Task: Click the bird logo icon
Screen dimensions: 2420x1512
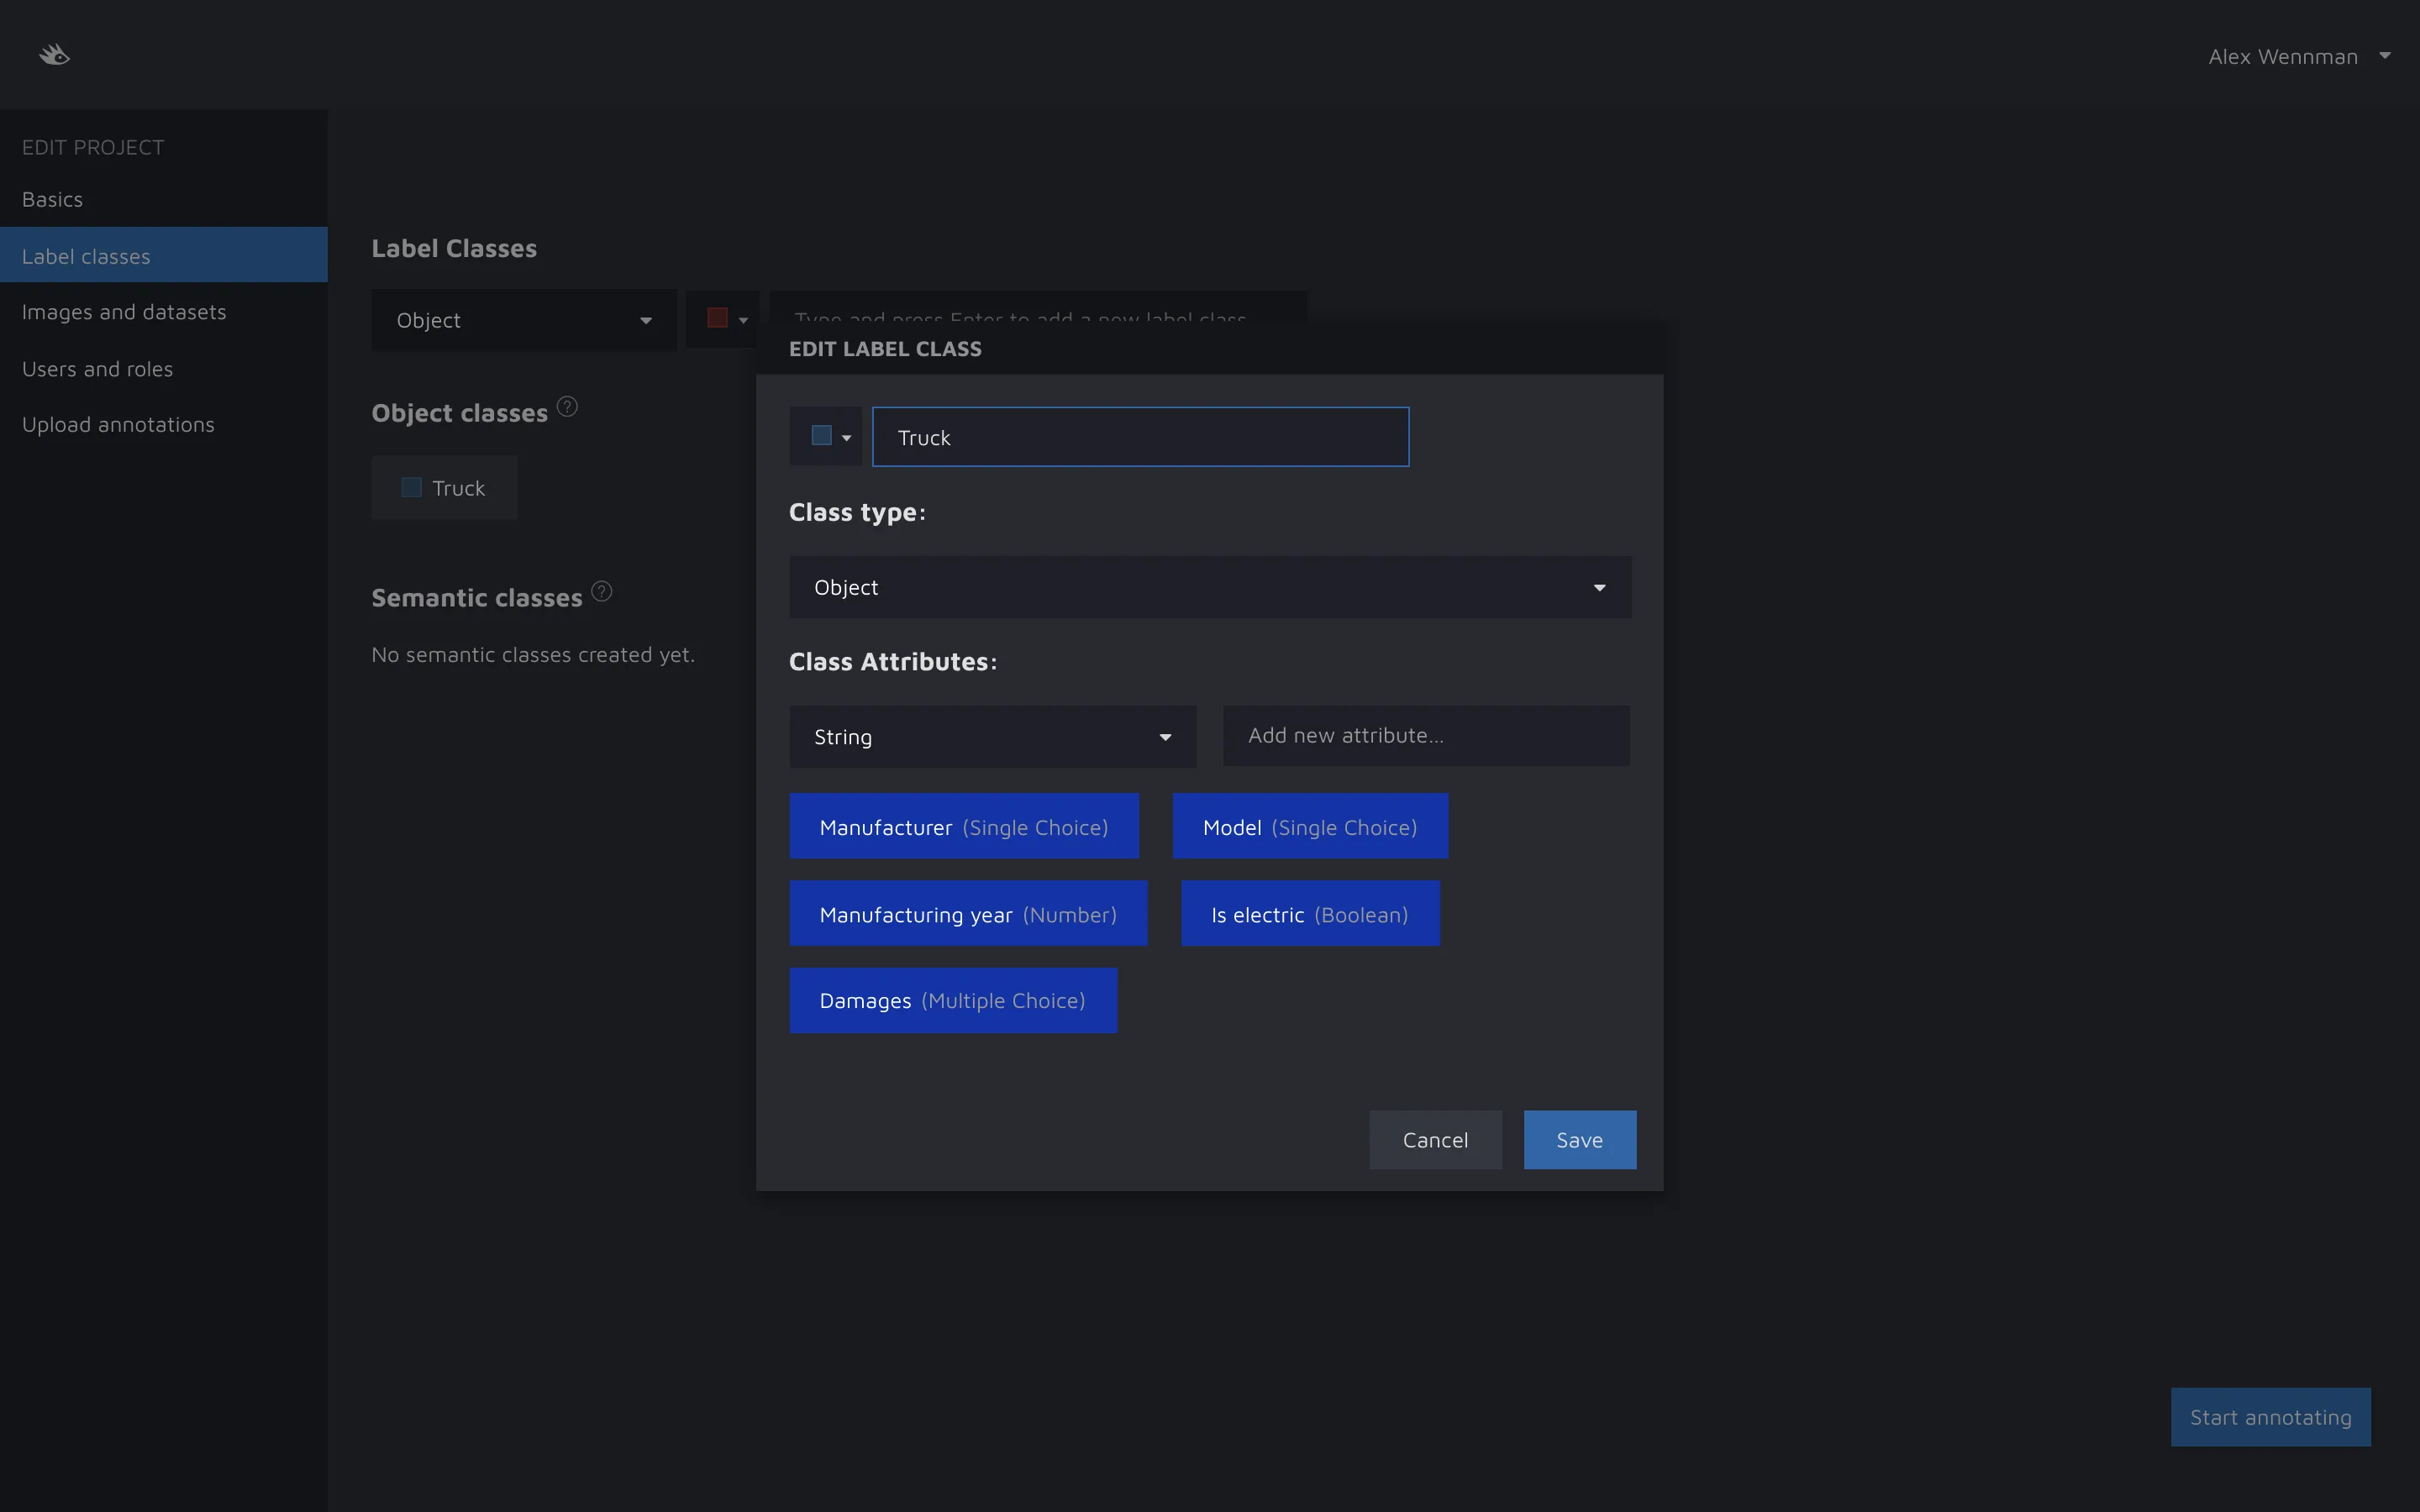Action: click(x=54, y=55)
